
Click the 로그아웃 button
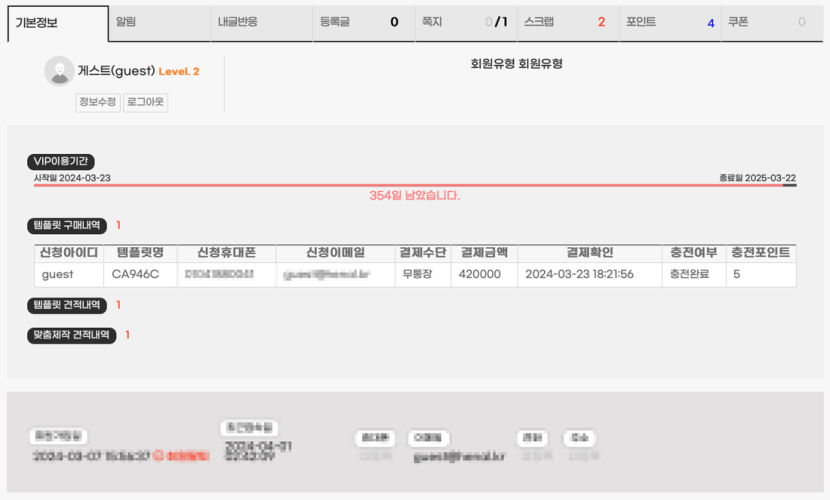pos(146,102)
